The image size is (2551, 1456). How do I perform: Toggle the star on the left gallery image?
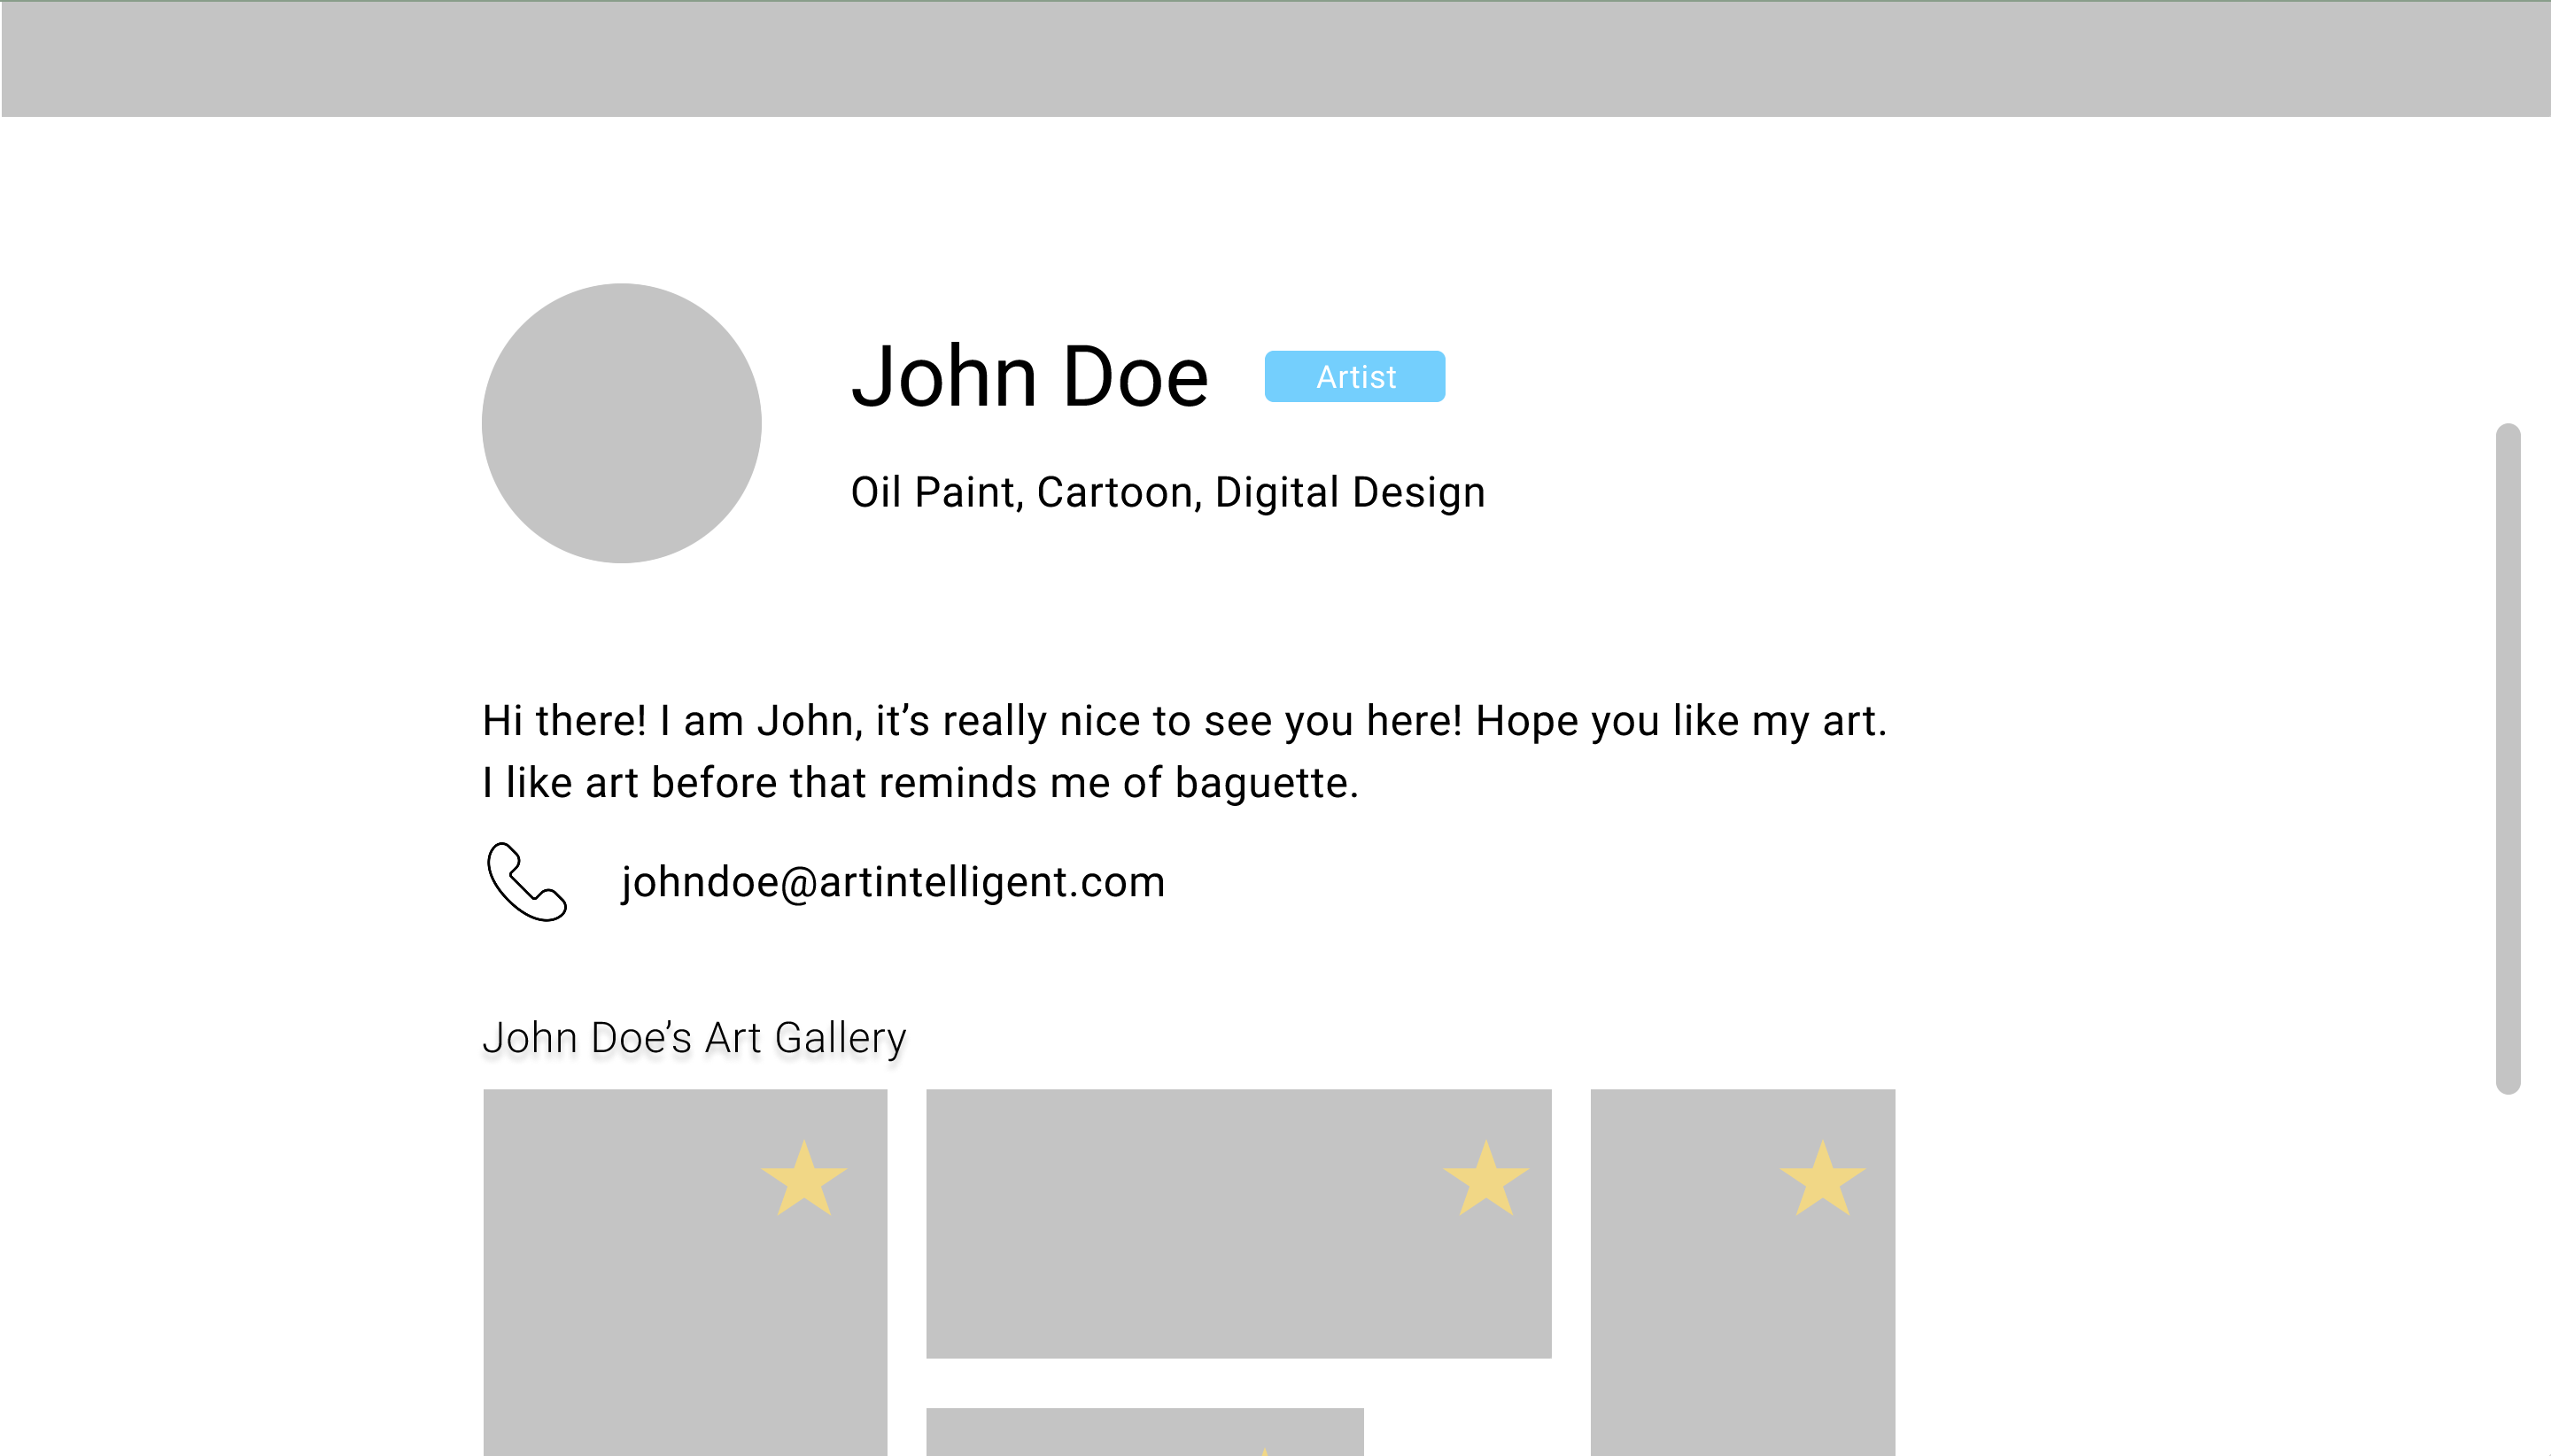click(x=804, y=1178)
